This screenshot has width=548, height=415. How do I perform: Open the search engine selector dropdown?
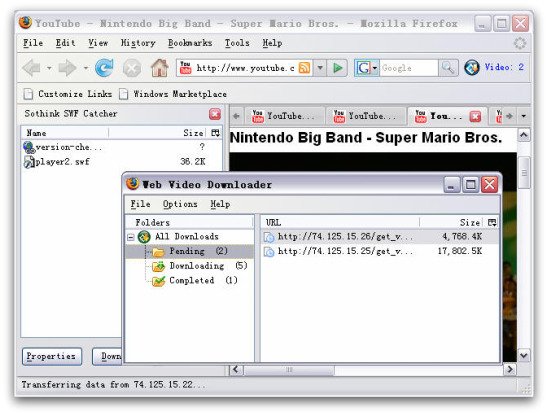(374, 68)
